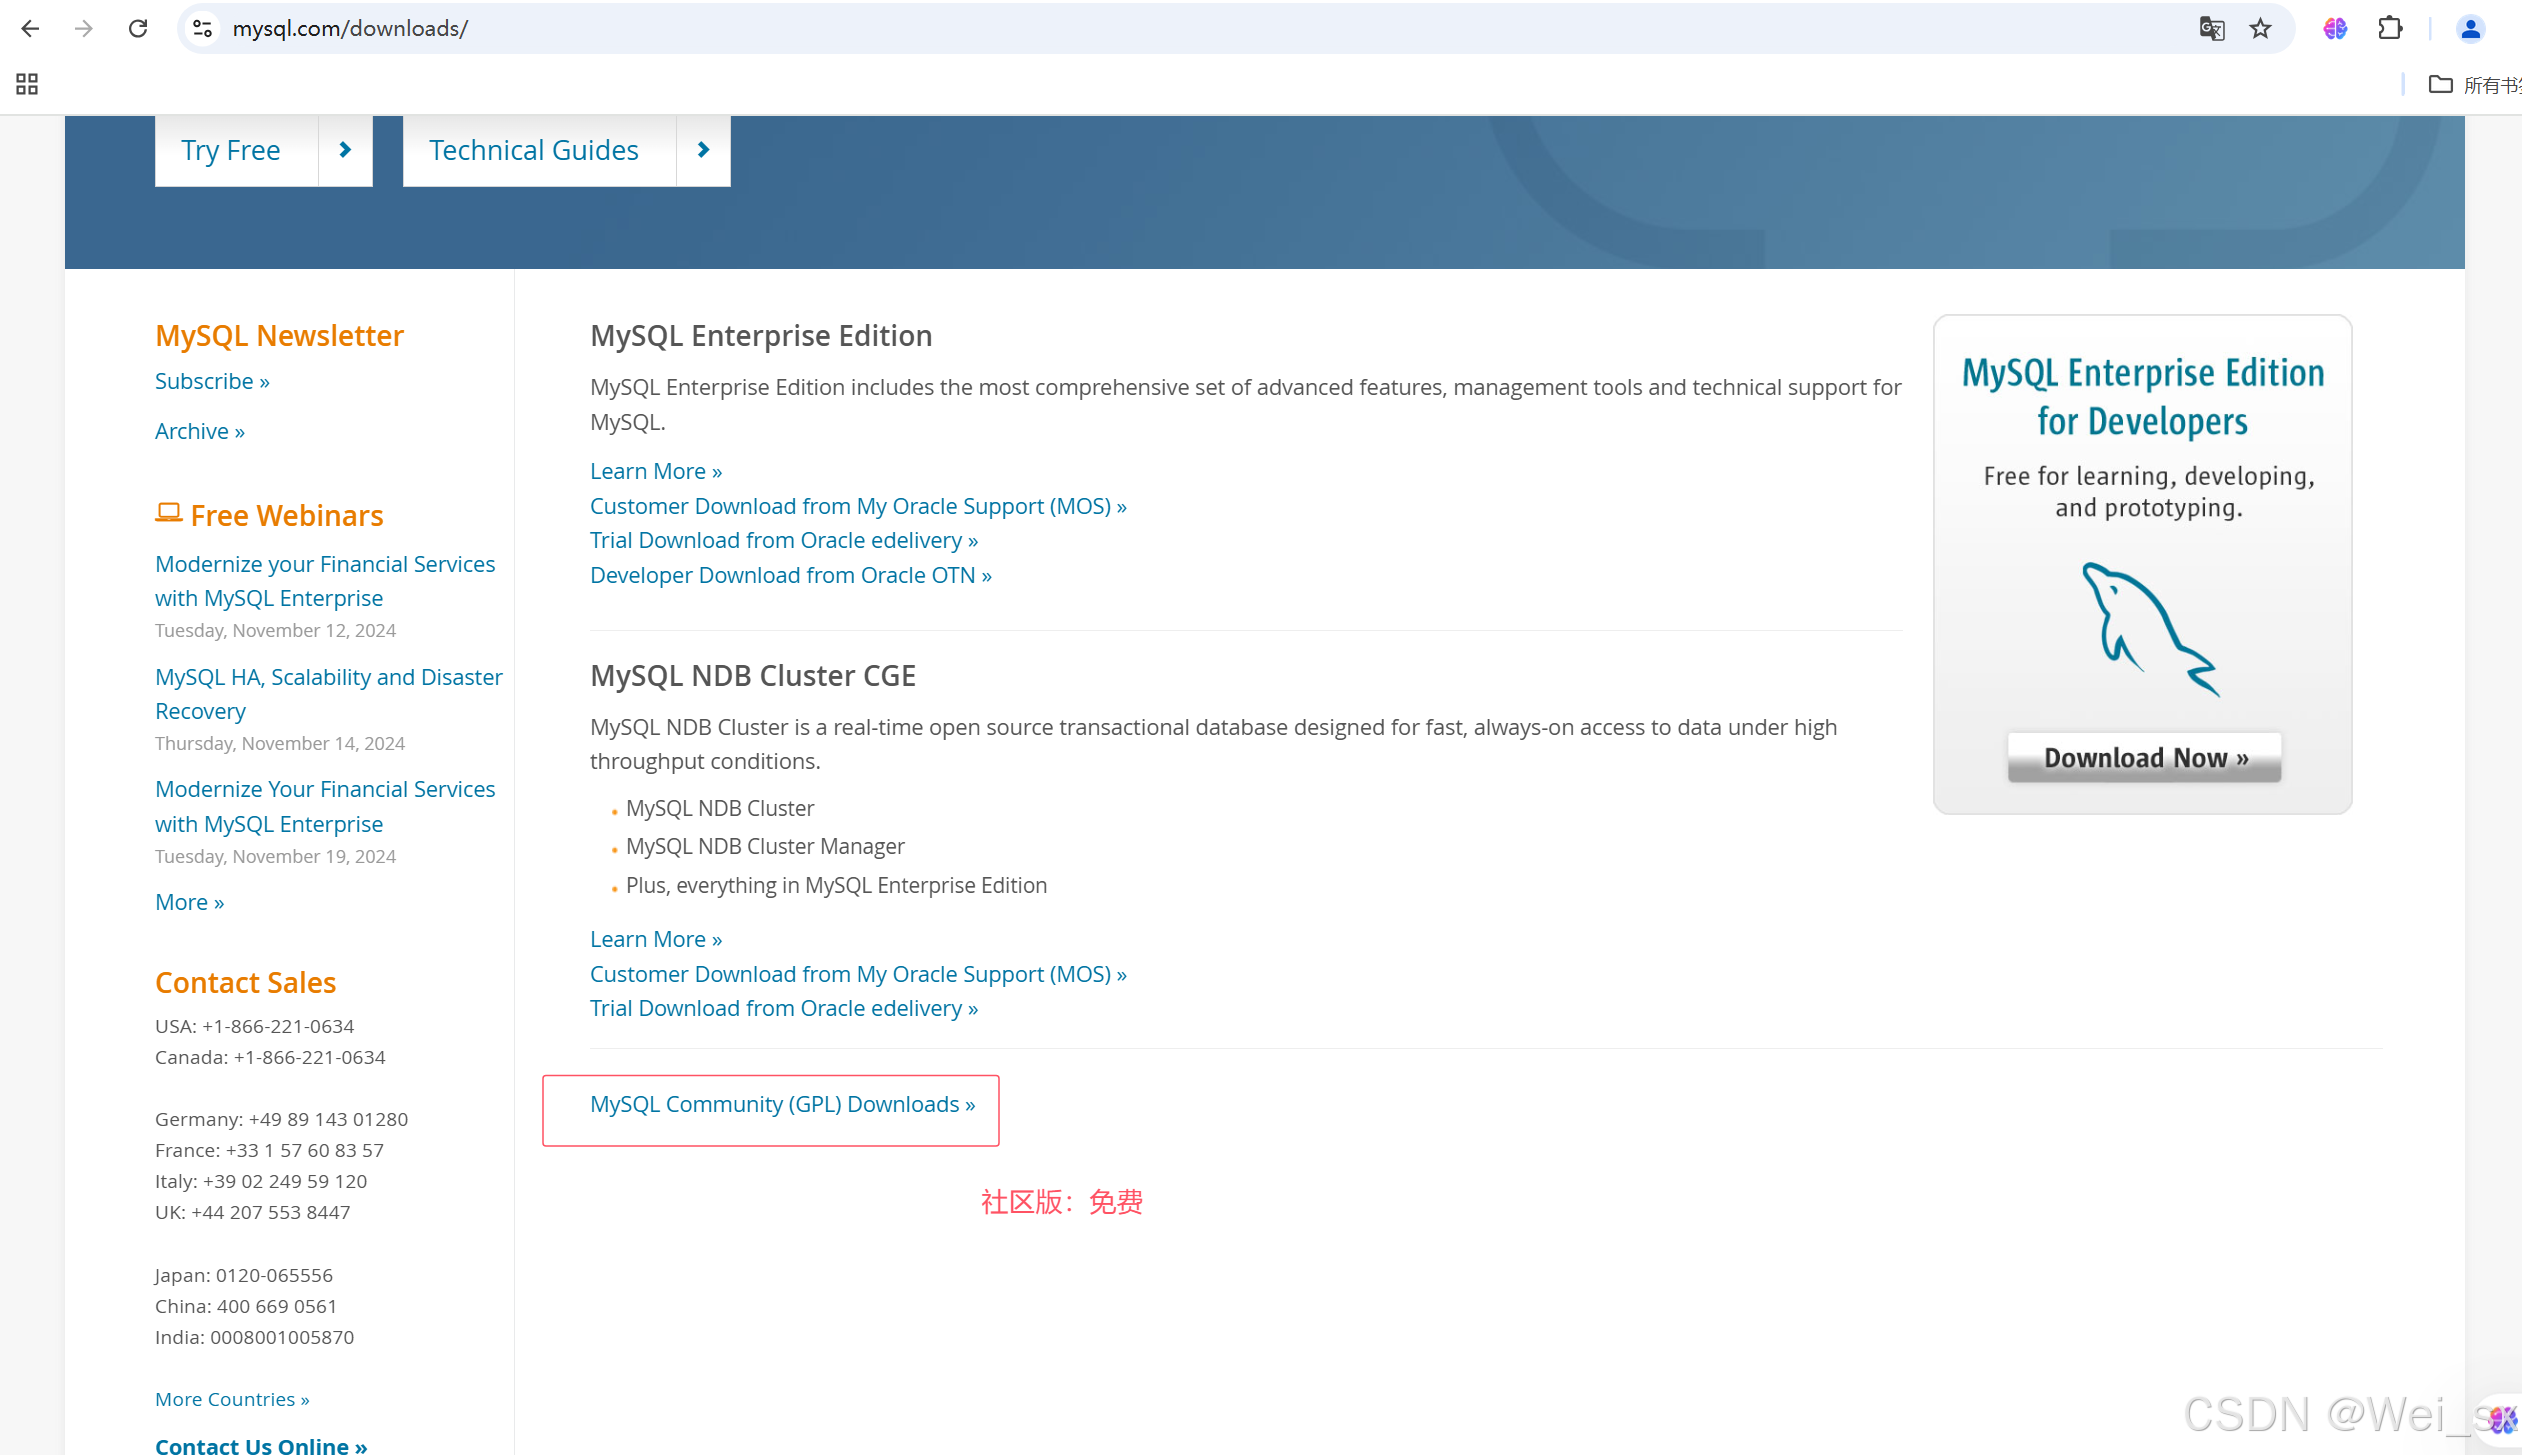Click the Try Free button

click(231, 150)
